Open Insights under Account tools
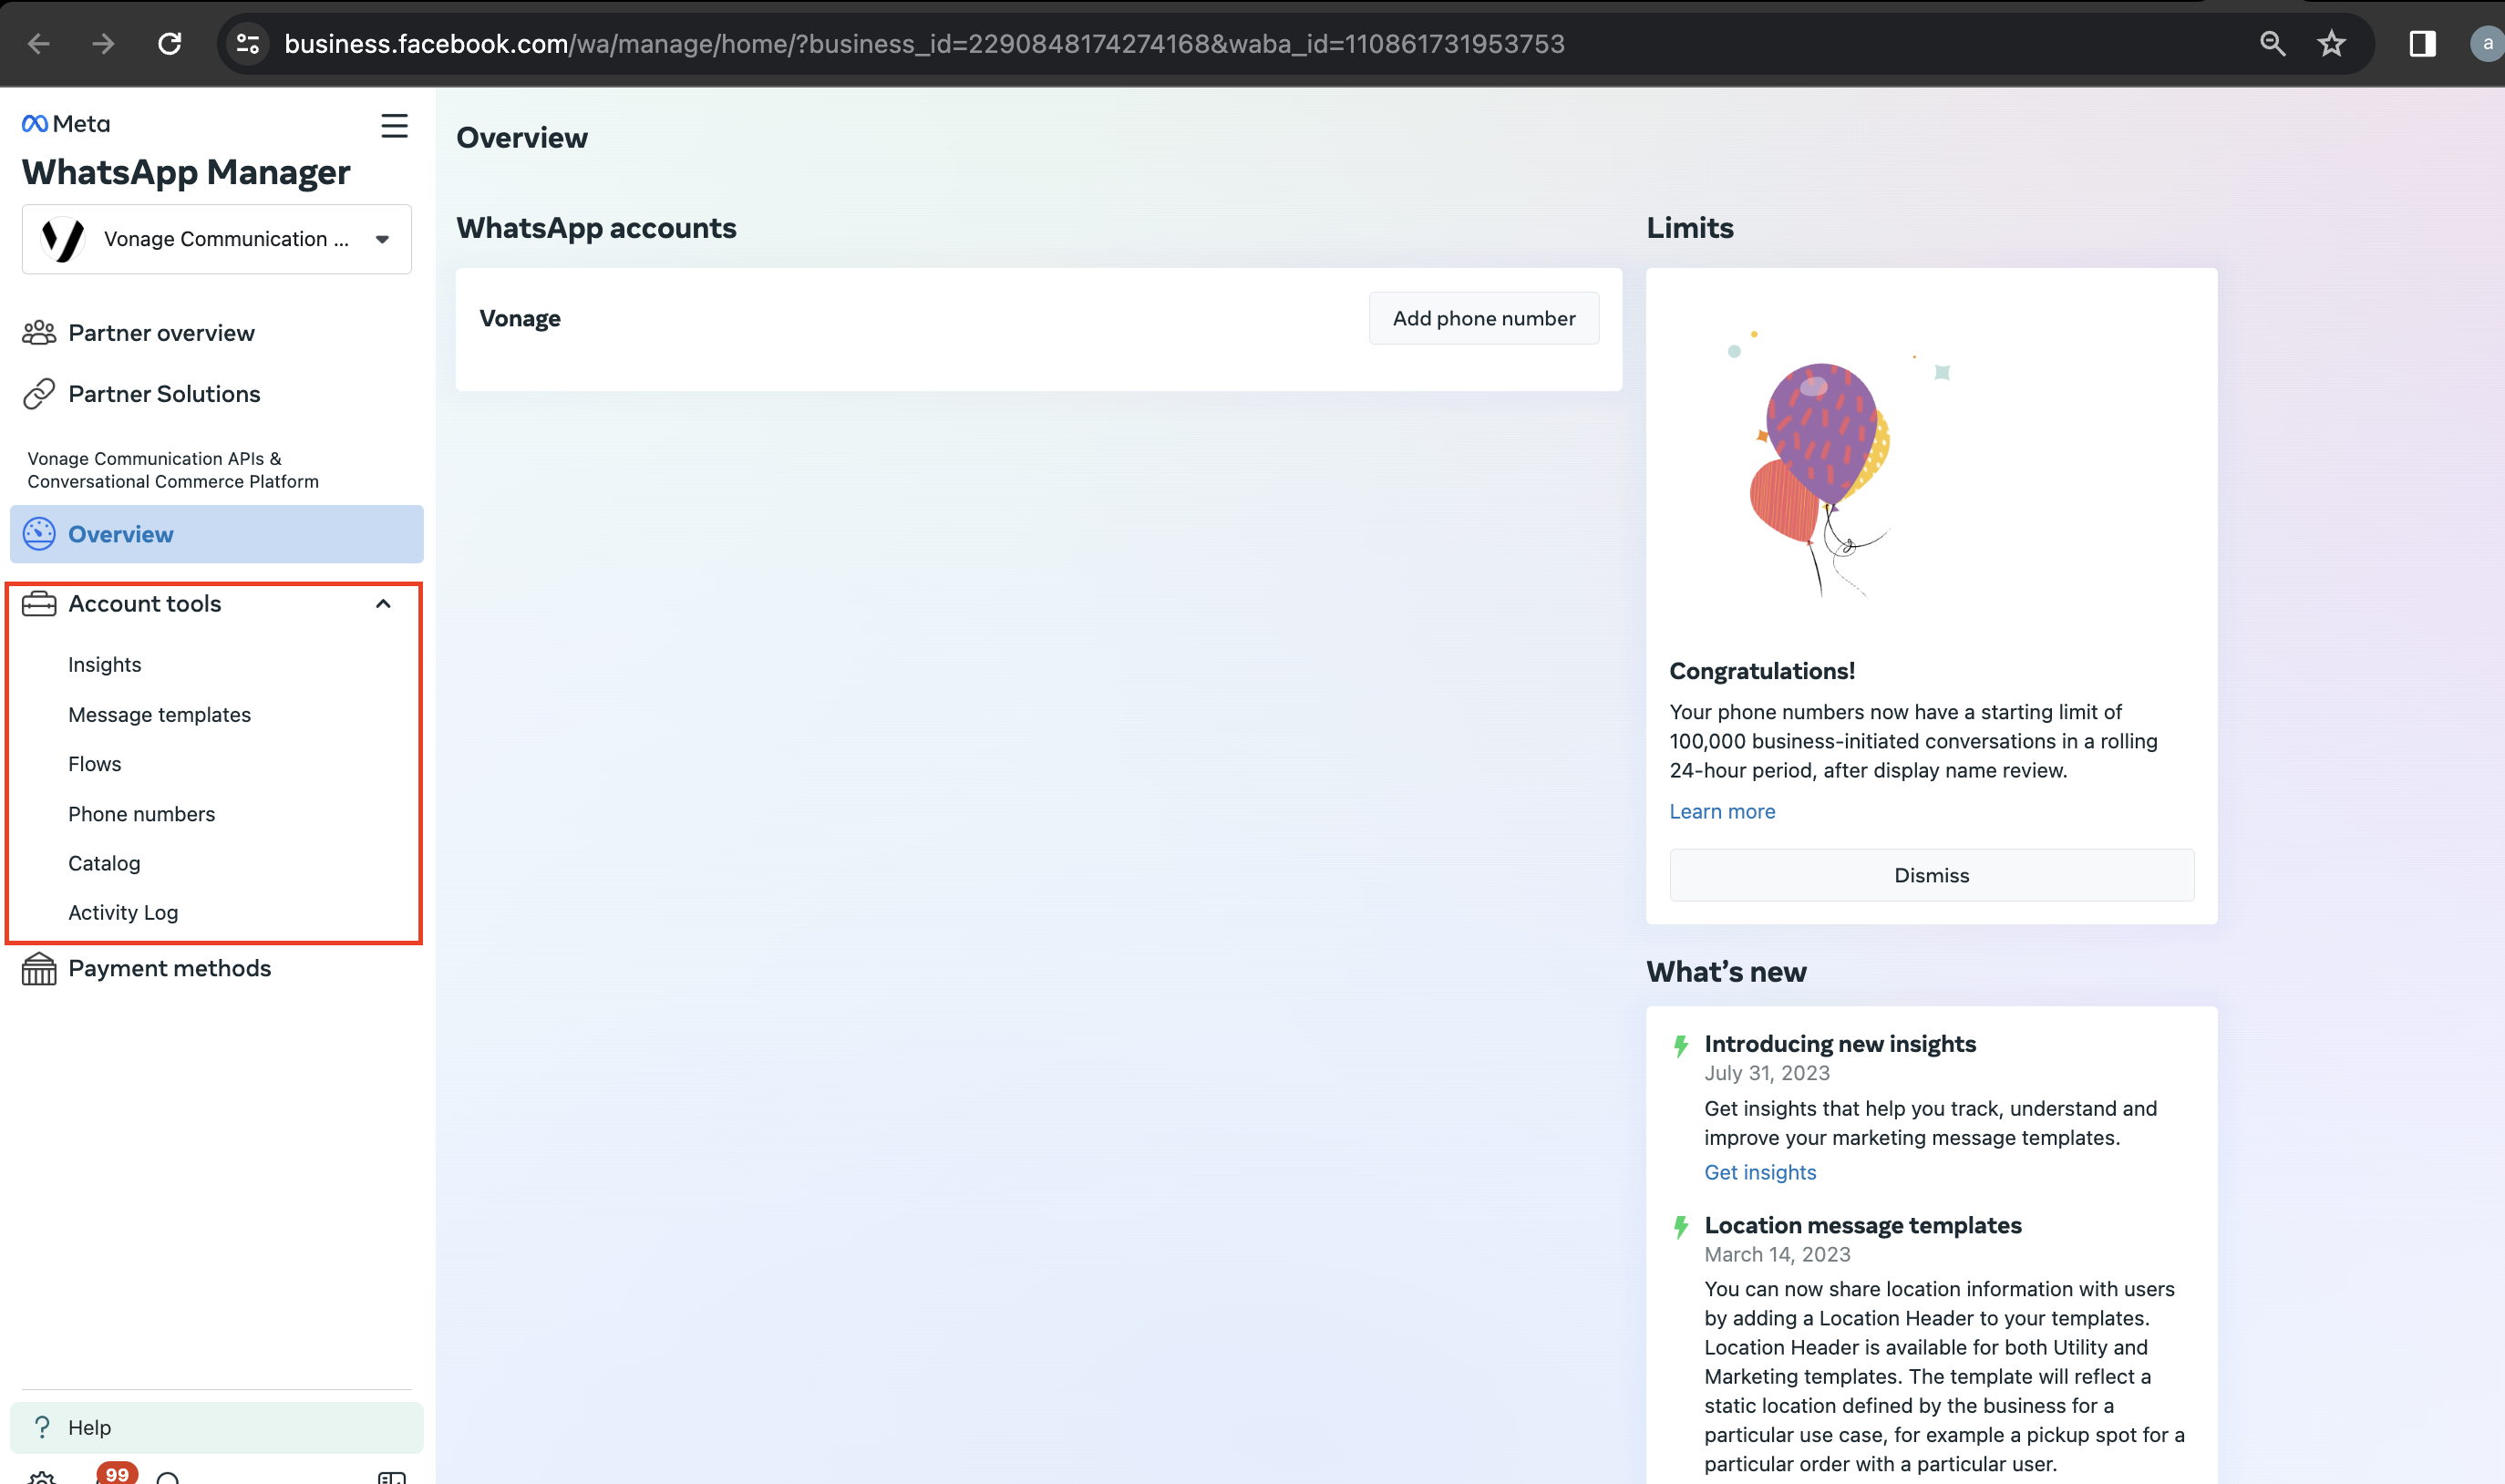Screen dimensions: 2505x1484 [105, 665]
